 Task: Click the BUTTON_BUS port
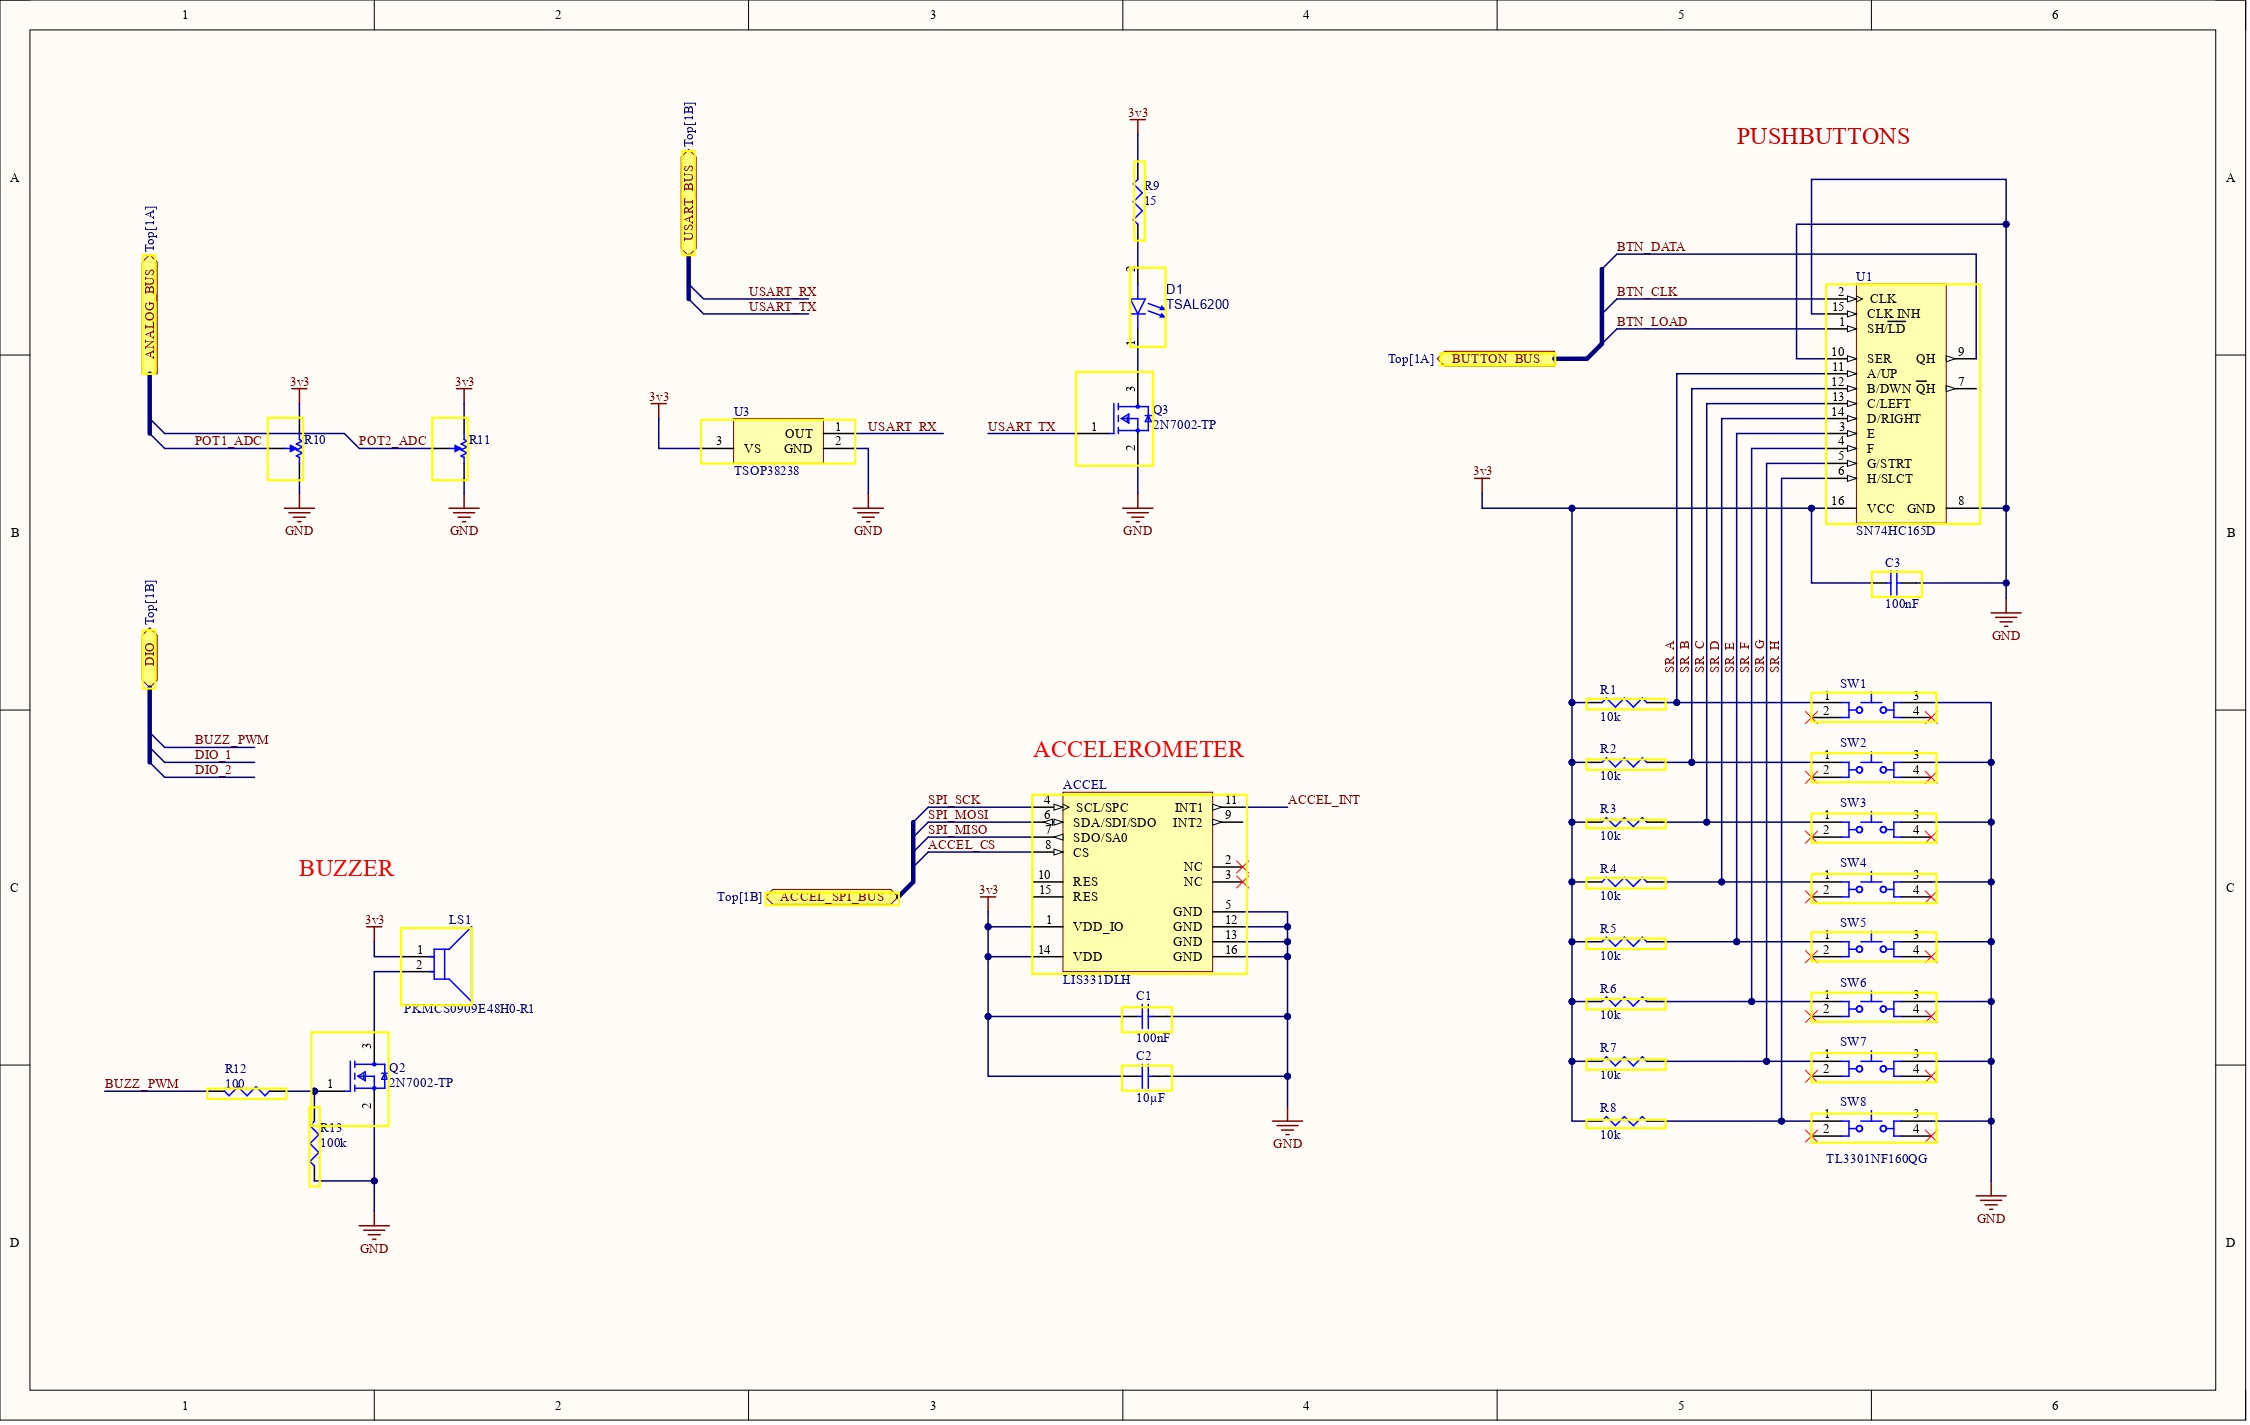tap(1496, 359)
